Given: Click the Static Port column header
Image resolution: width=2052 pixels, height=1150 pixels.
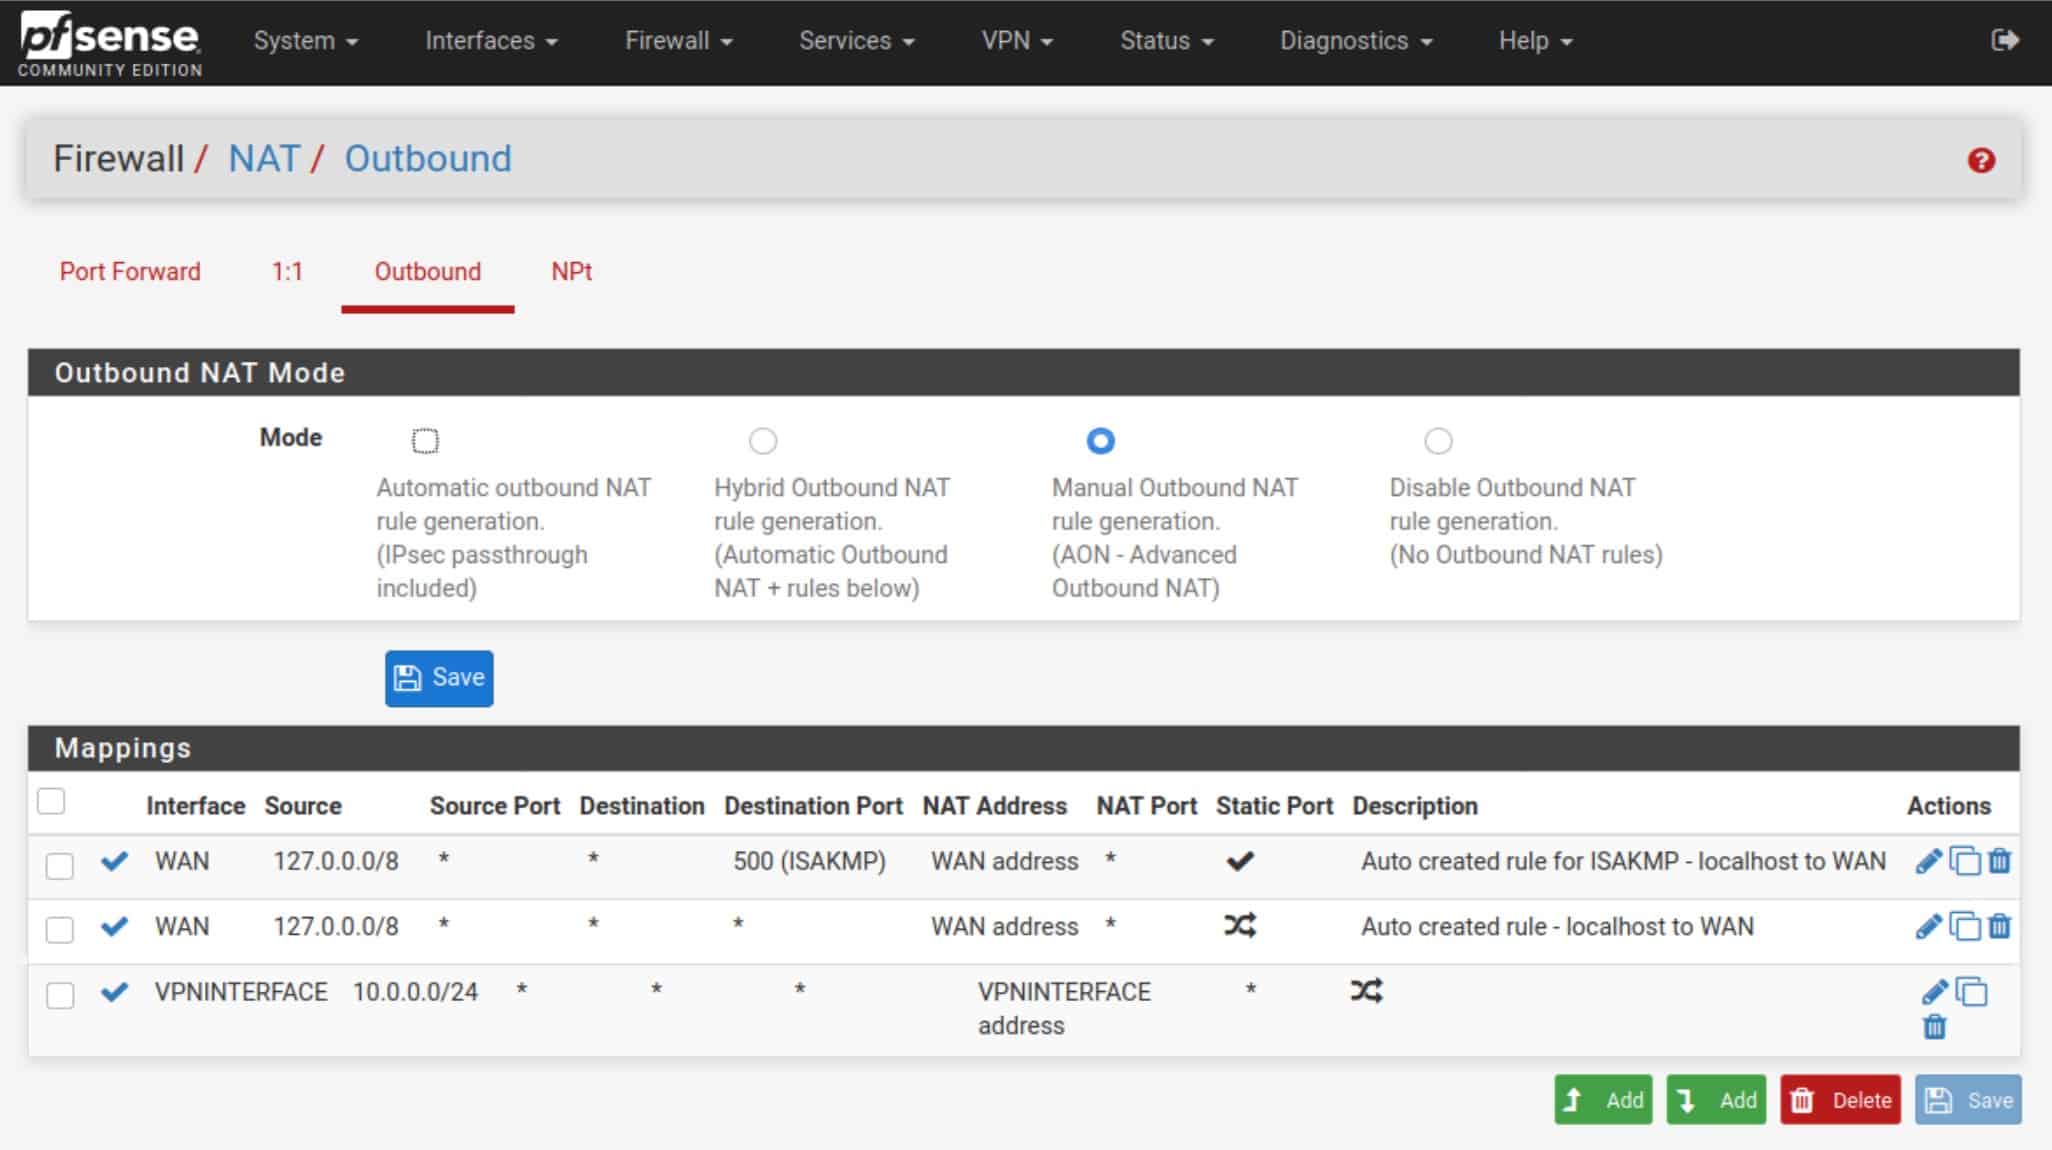Looking at the screenshot, I should tap(1274, 806).
